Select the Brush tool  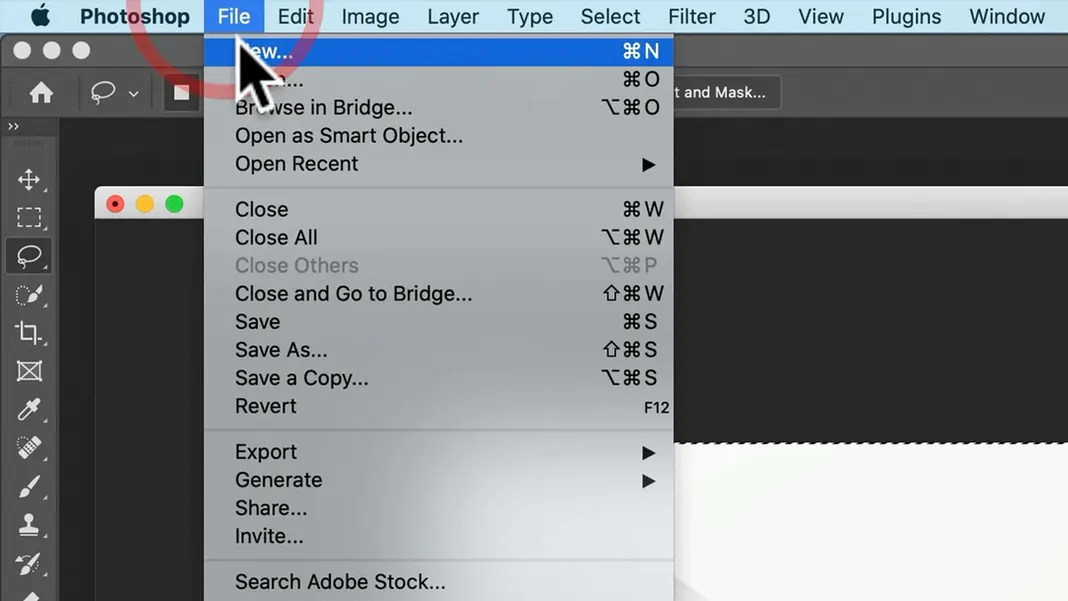(x=29, y=487)
